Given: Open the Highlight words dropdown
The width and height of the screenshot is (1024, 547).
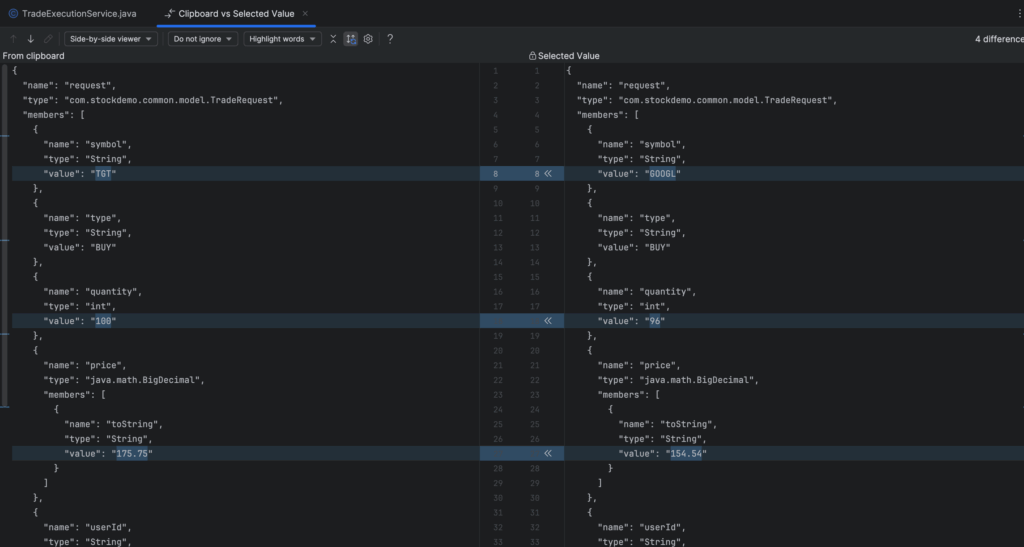Looking at the screenshot, I should point(282,39).
